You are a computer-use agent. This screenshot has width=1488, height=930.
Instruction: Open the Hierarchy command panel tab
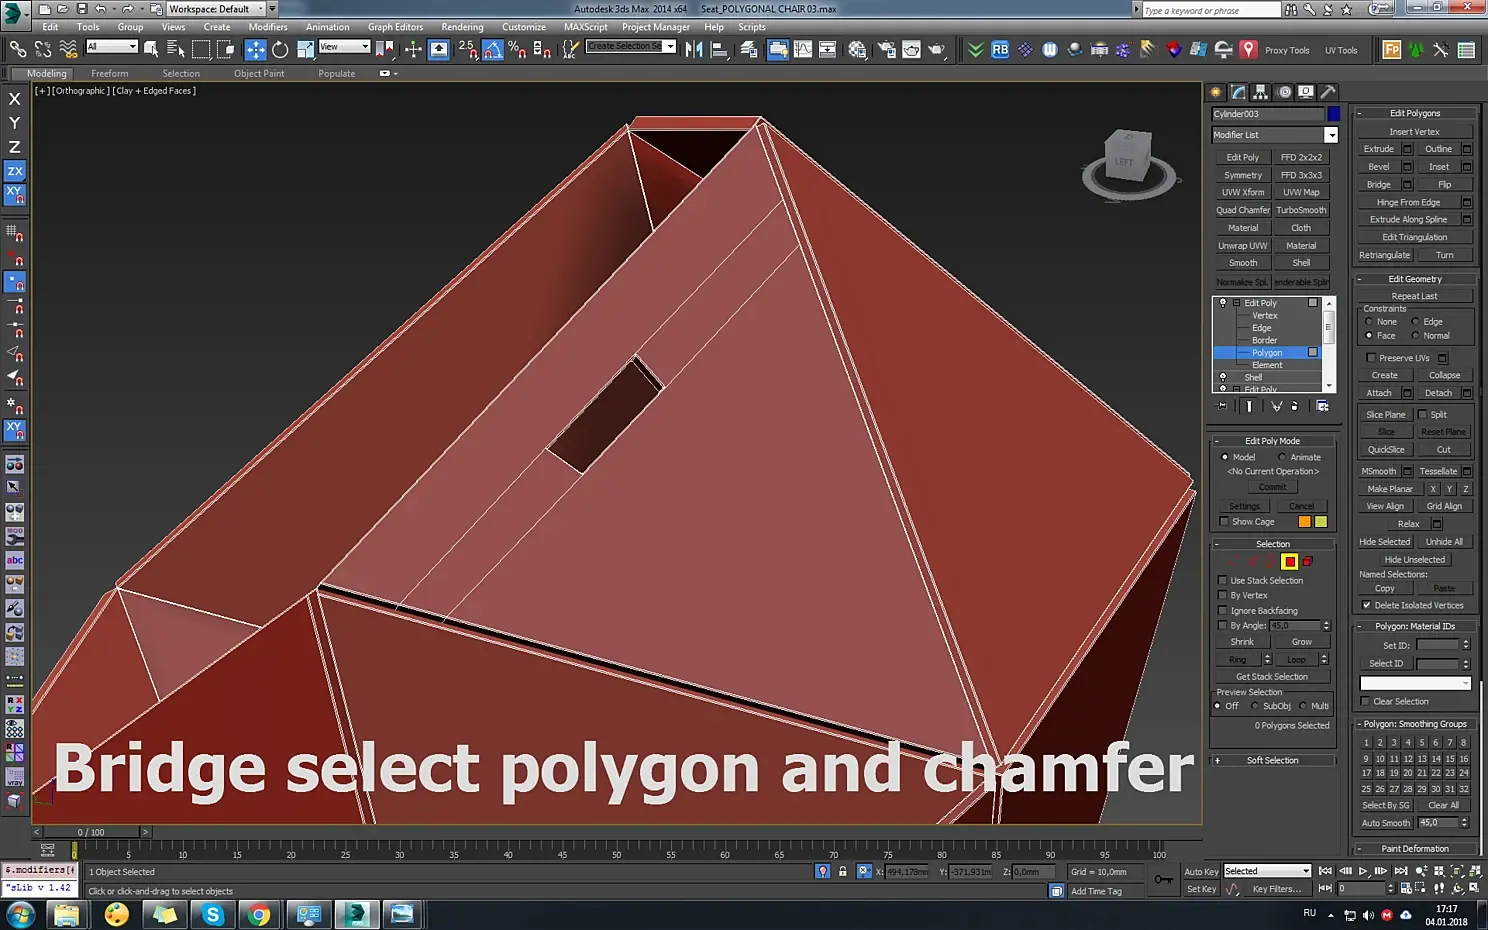pos(1261,92)
